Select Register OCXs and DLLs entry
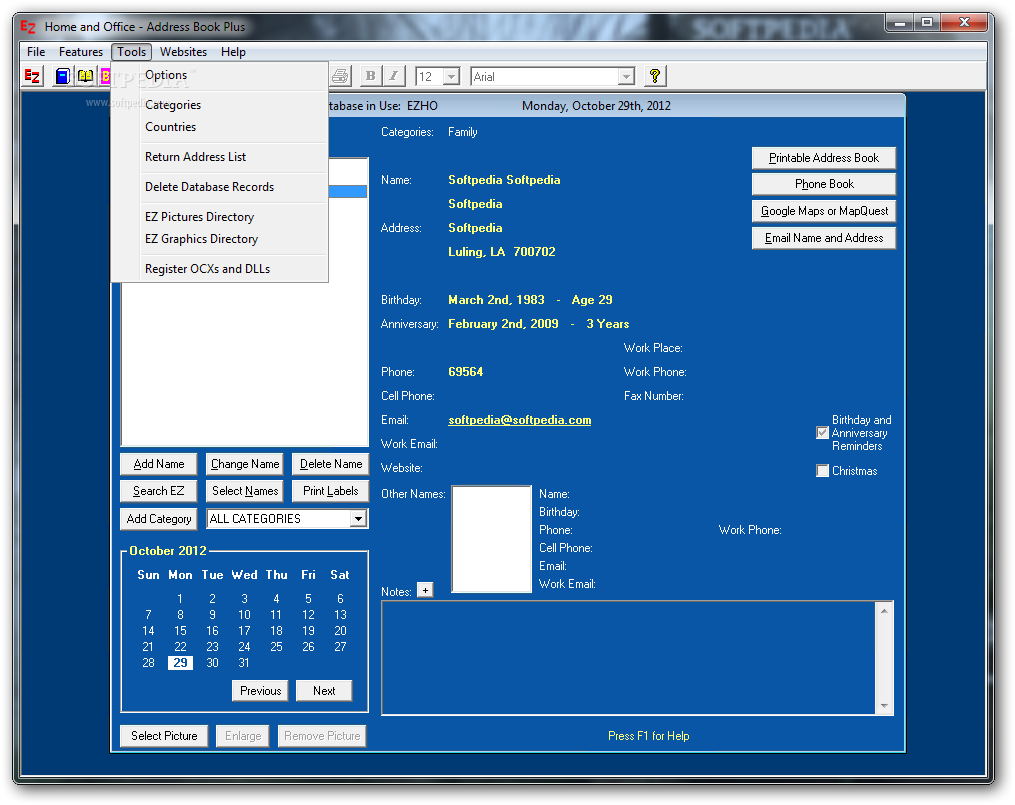 220,269
